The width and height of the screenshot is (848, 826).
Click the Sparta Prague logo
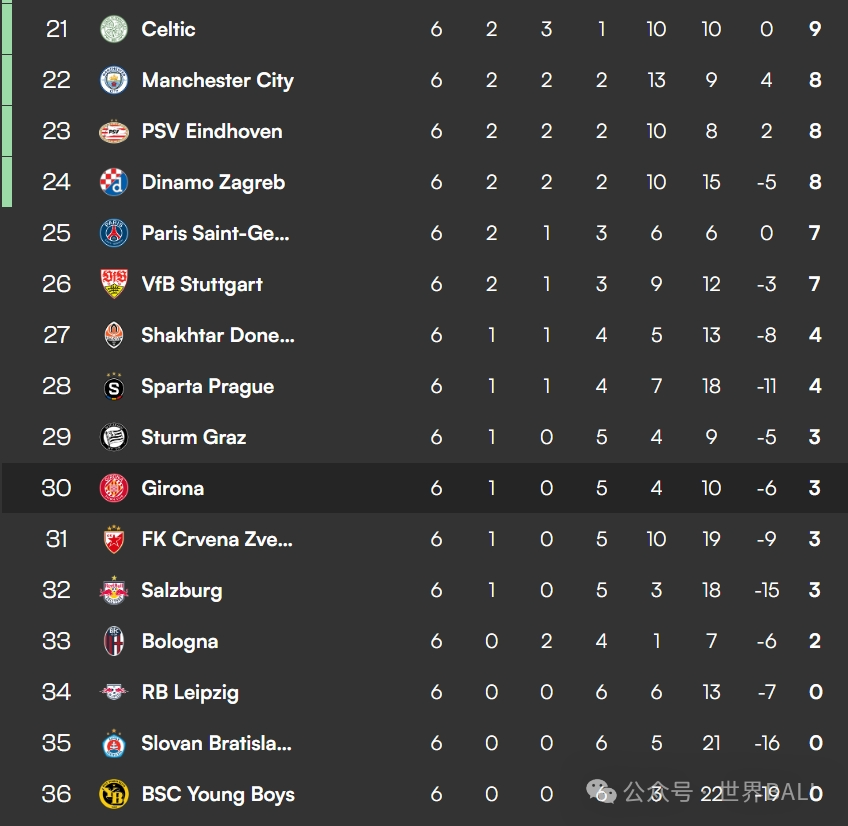tap(114, 386)
